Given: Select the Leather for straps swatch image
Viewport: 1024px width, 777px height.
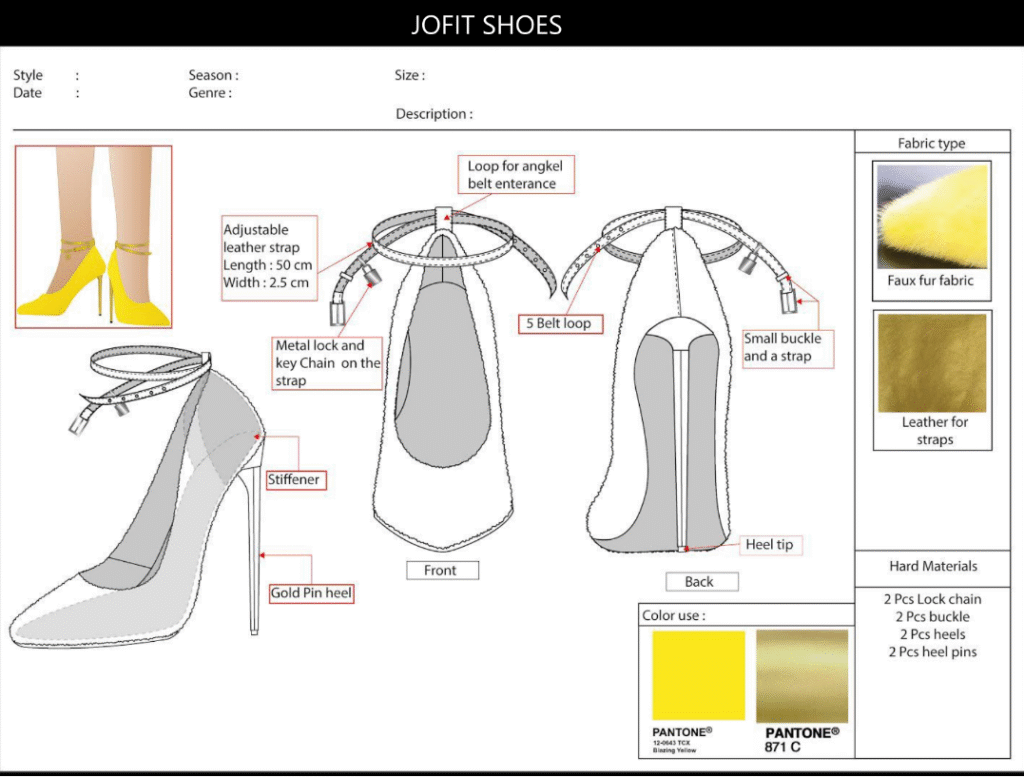Looking at the screenshot, I should pos(932,363).
